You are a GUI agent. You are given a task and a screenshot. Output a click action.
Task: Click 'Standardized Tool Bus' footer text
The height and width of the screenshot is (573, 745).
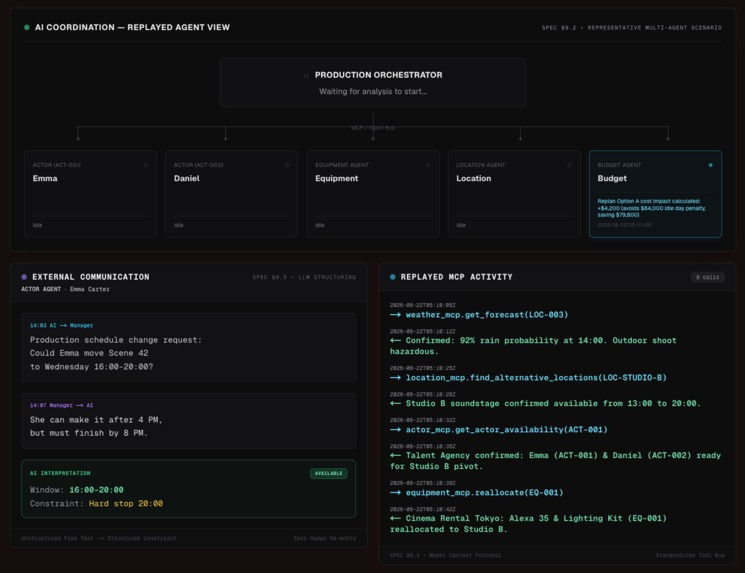pyautogui.click(x=690, y=555)
